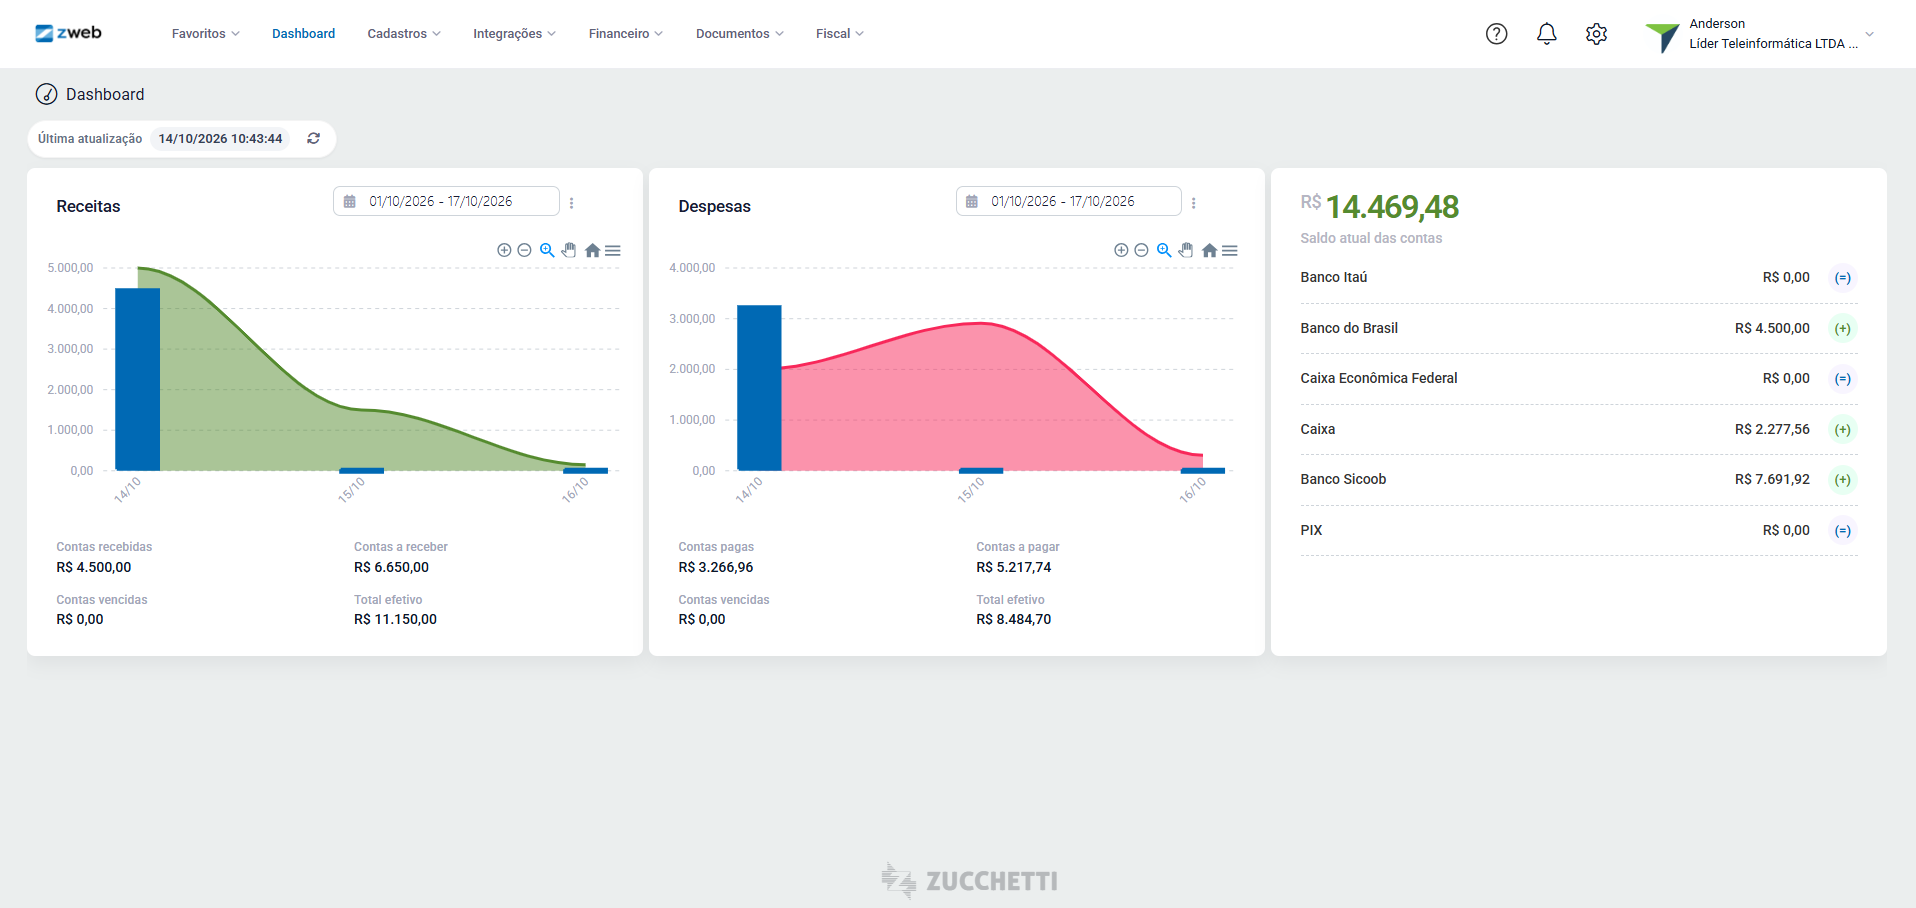The height and width of the screenshot is (908, 1916).
Task: Click the Banco Itaú equals indicator
Action: coord(1842,278)
